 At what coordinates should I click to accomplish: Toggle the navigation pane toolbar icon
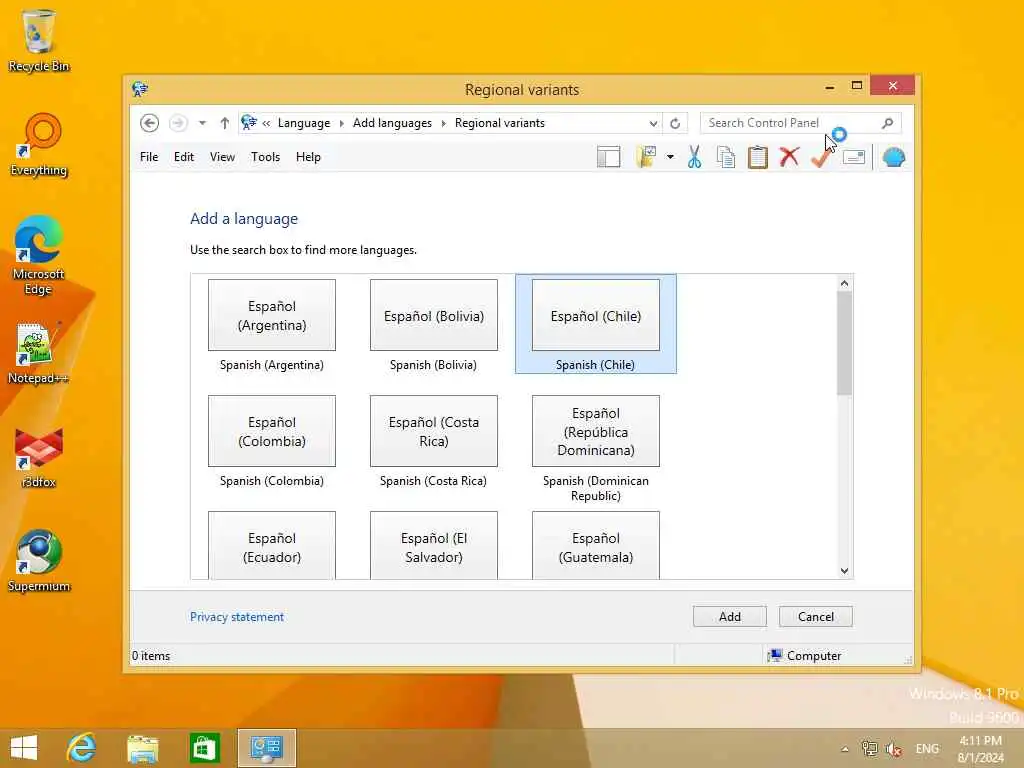(x=609, y=157)
